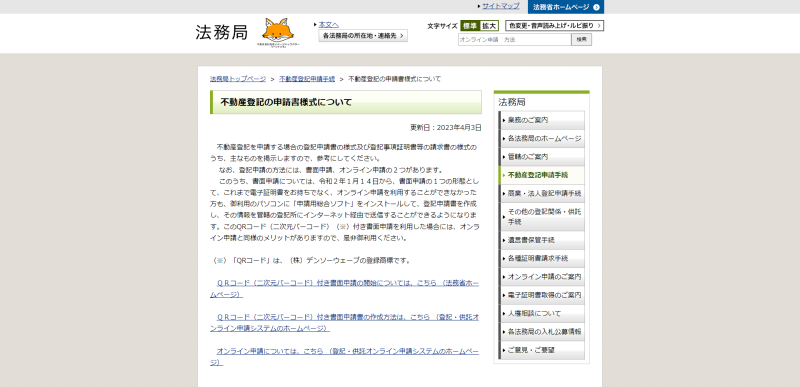Open 不動産登記申請手続 breadcrumb link
Viewport: 800px width, 387px height.
click(307, 79)
